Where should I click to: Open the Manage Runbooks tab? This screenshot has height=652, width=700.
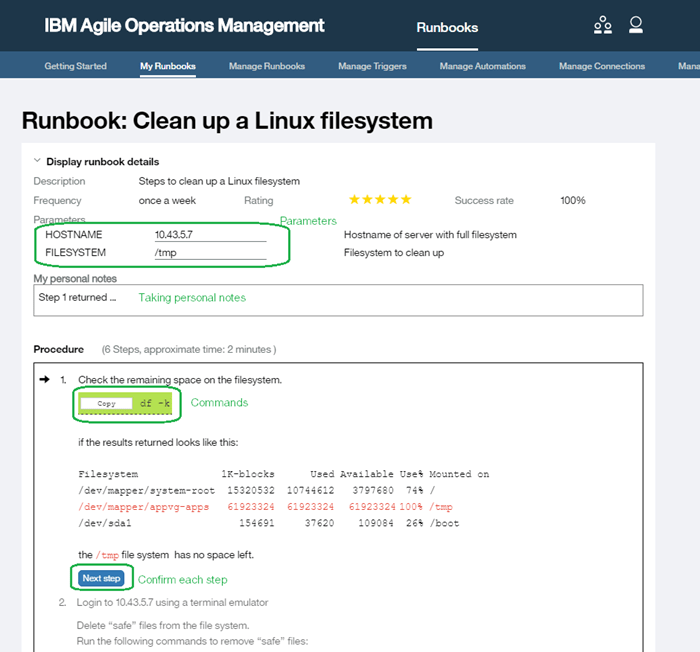[267, 66]
